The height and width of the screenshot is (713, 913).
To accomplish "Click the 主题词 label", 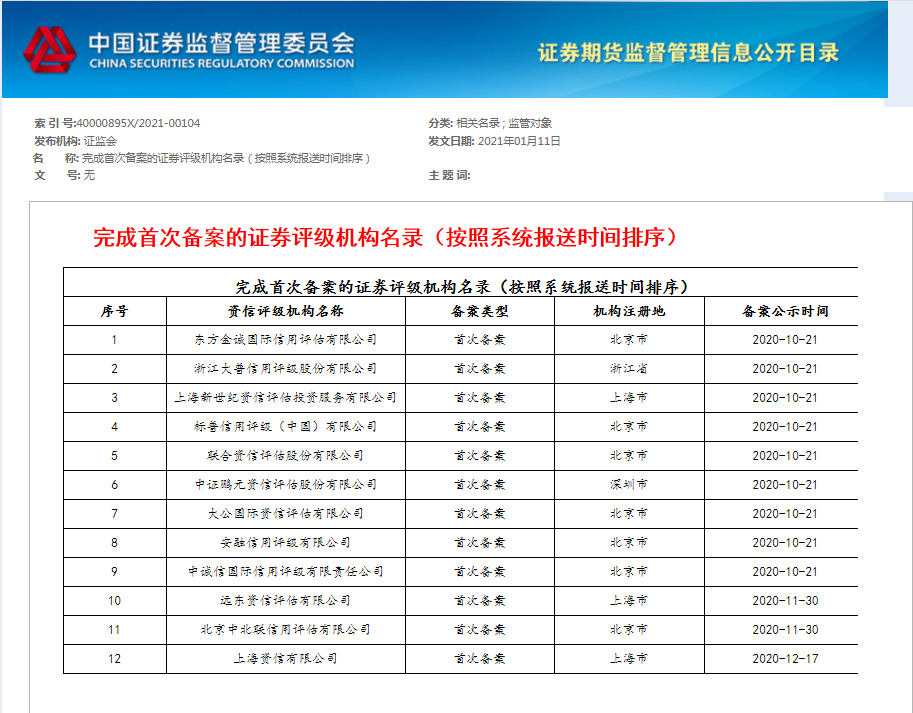I will click(449, 175).
